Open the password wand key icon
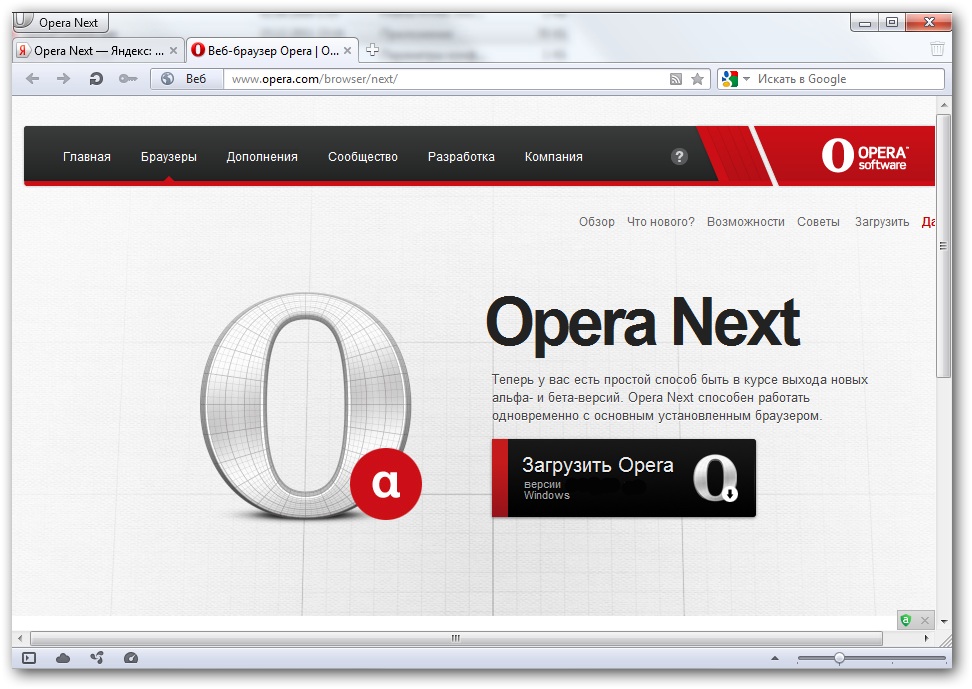972x689 pixels. pyautogui.click(x=127, y=79)
